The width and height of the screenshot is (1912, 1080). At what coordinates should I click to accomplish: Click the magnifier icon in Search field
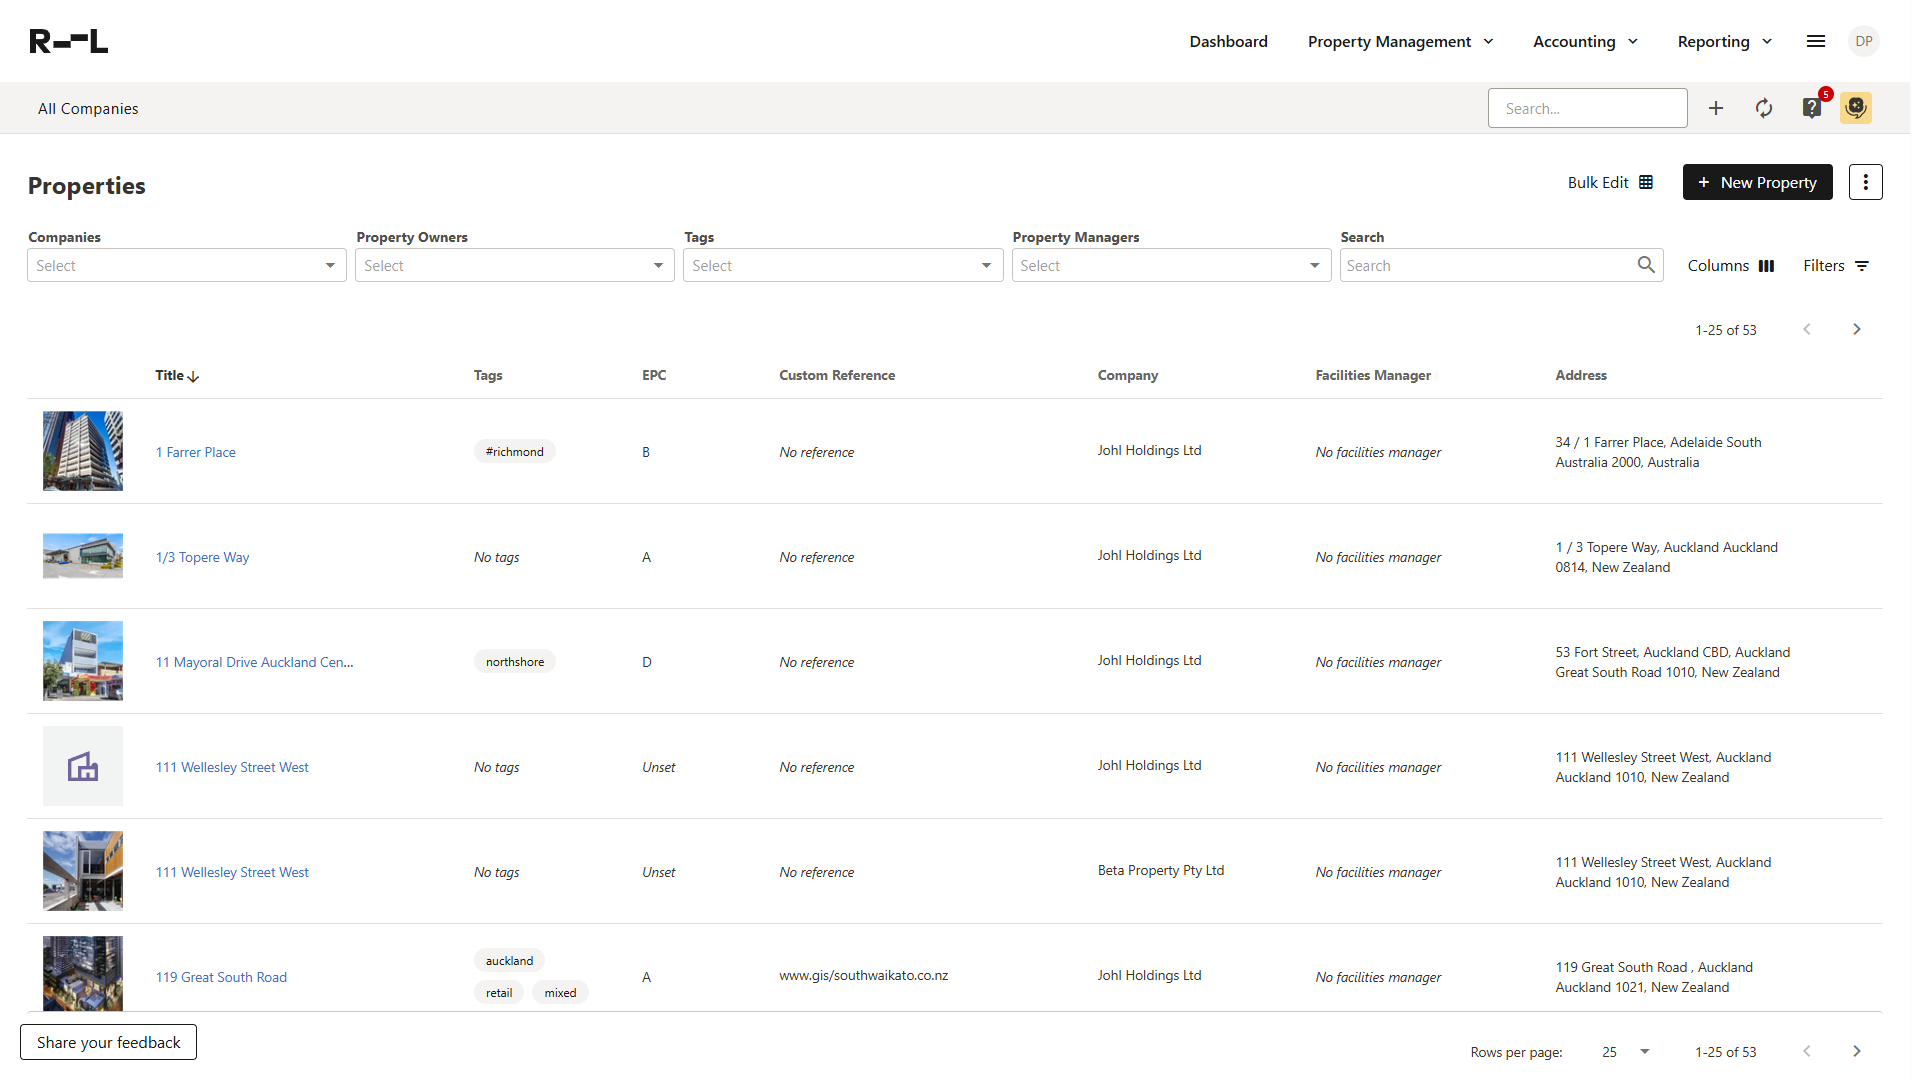1646,265
